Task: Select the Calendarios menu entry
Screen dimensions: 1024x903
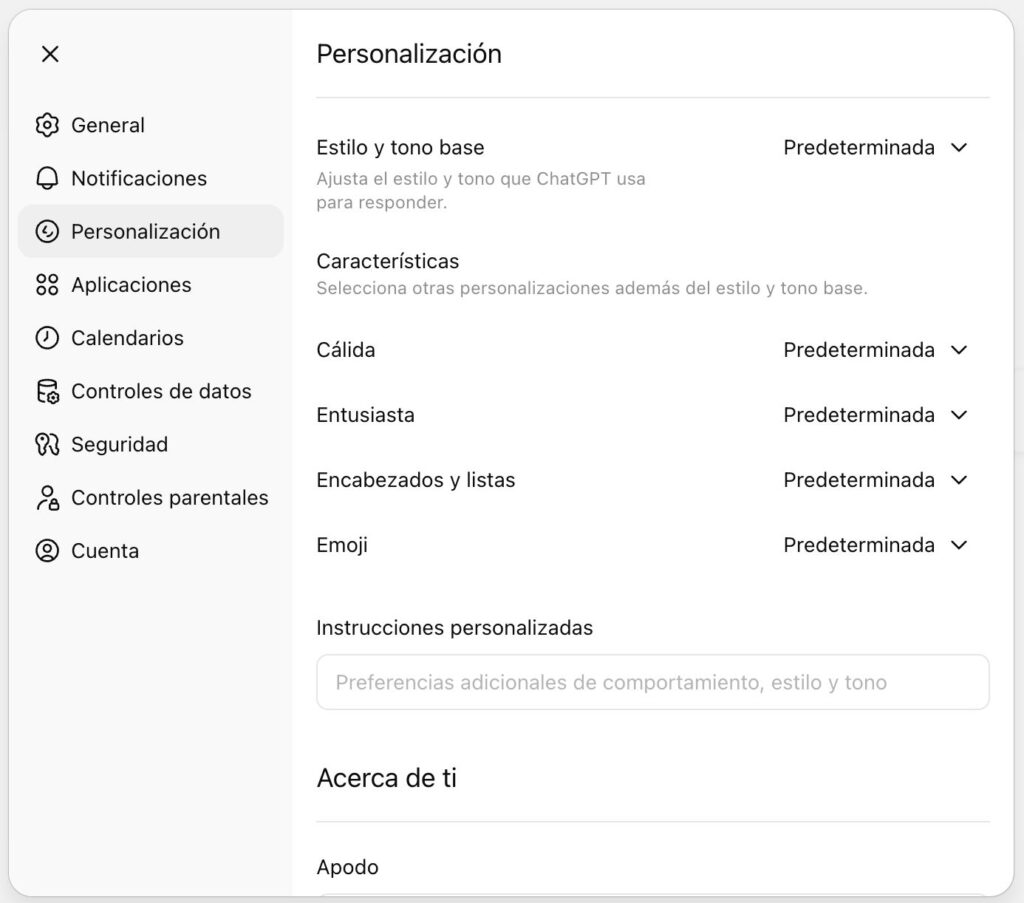Action: (127, 338)
